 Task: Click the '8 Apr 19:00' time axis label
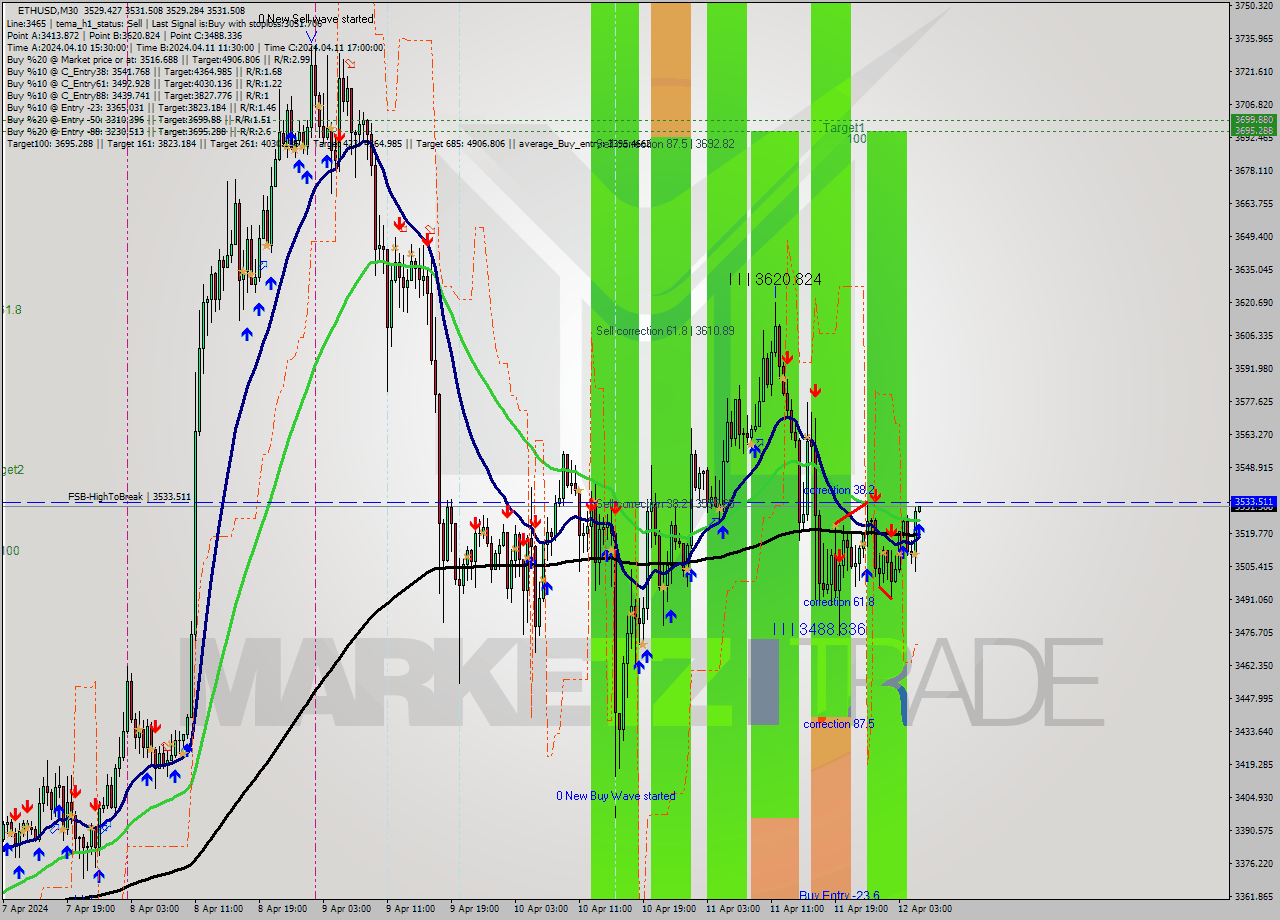coord(282,910)
